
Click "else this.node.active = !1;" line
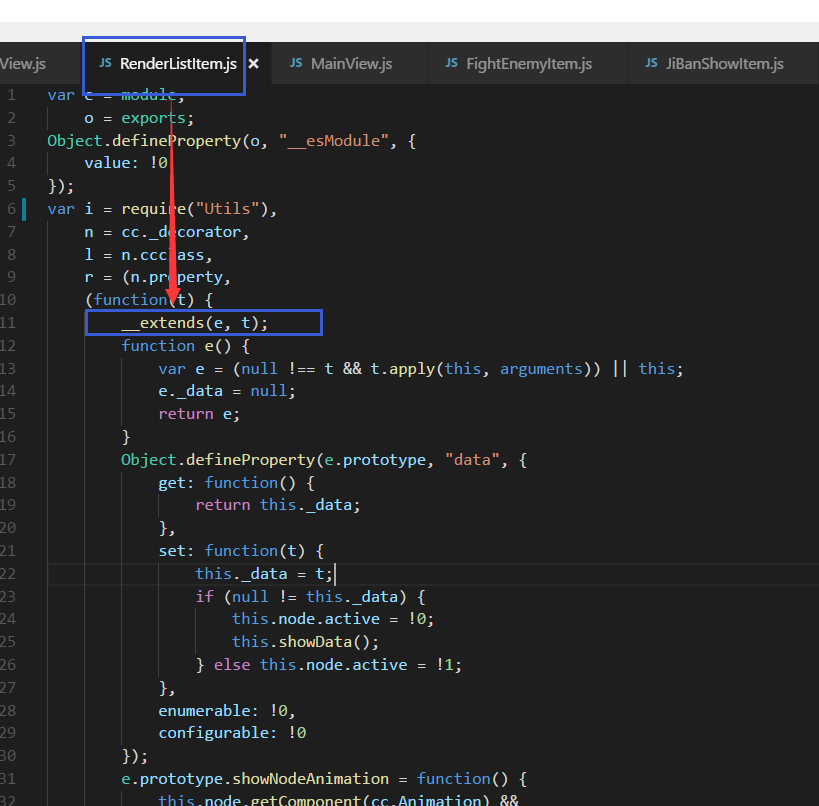point(337,665)
